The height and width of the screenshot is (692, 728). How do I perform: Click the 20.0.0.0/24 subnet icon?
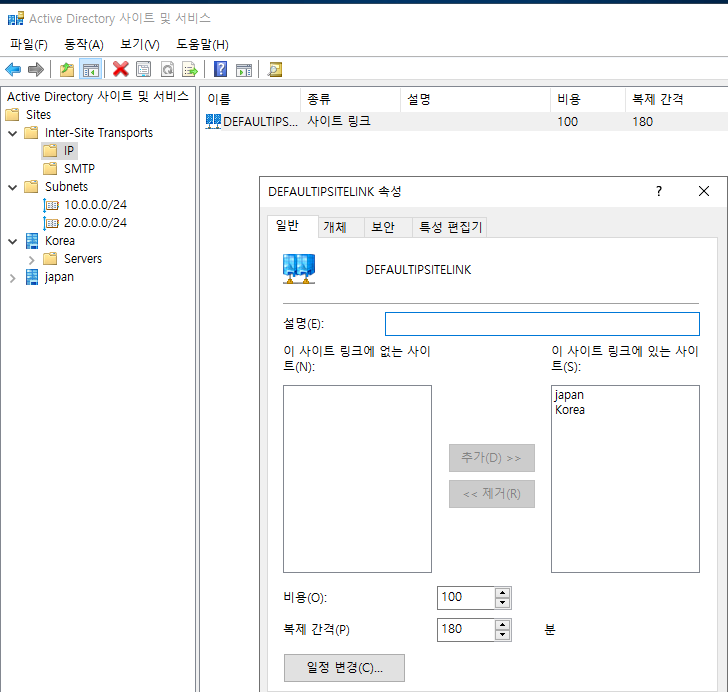(51, 223)
